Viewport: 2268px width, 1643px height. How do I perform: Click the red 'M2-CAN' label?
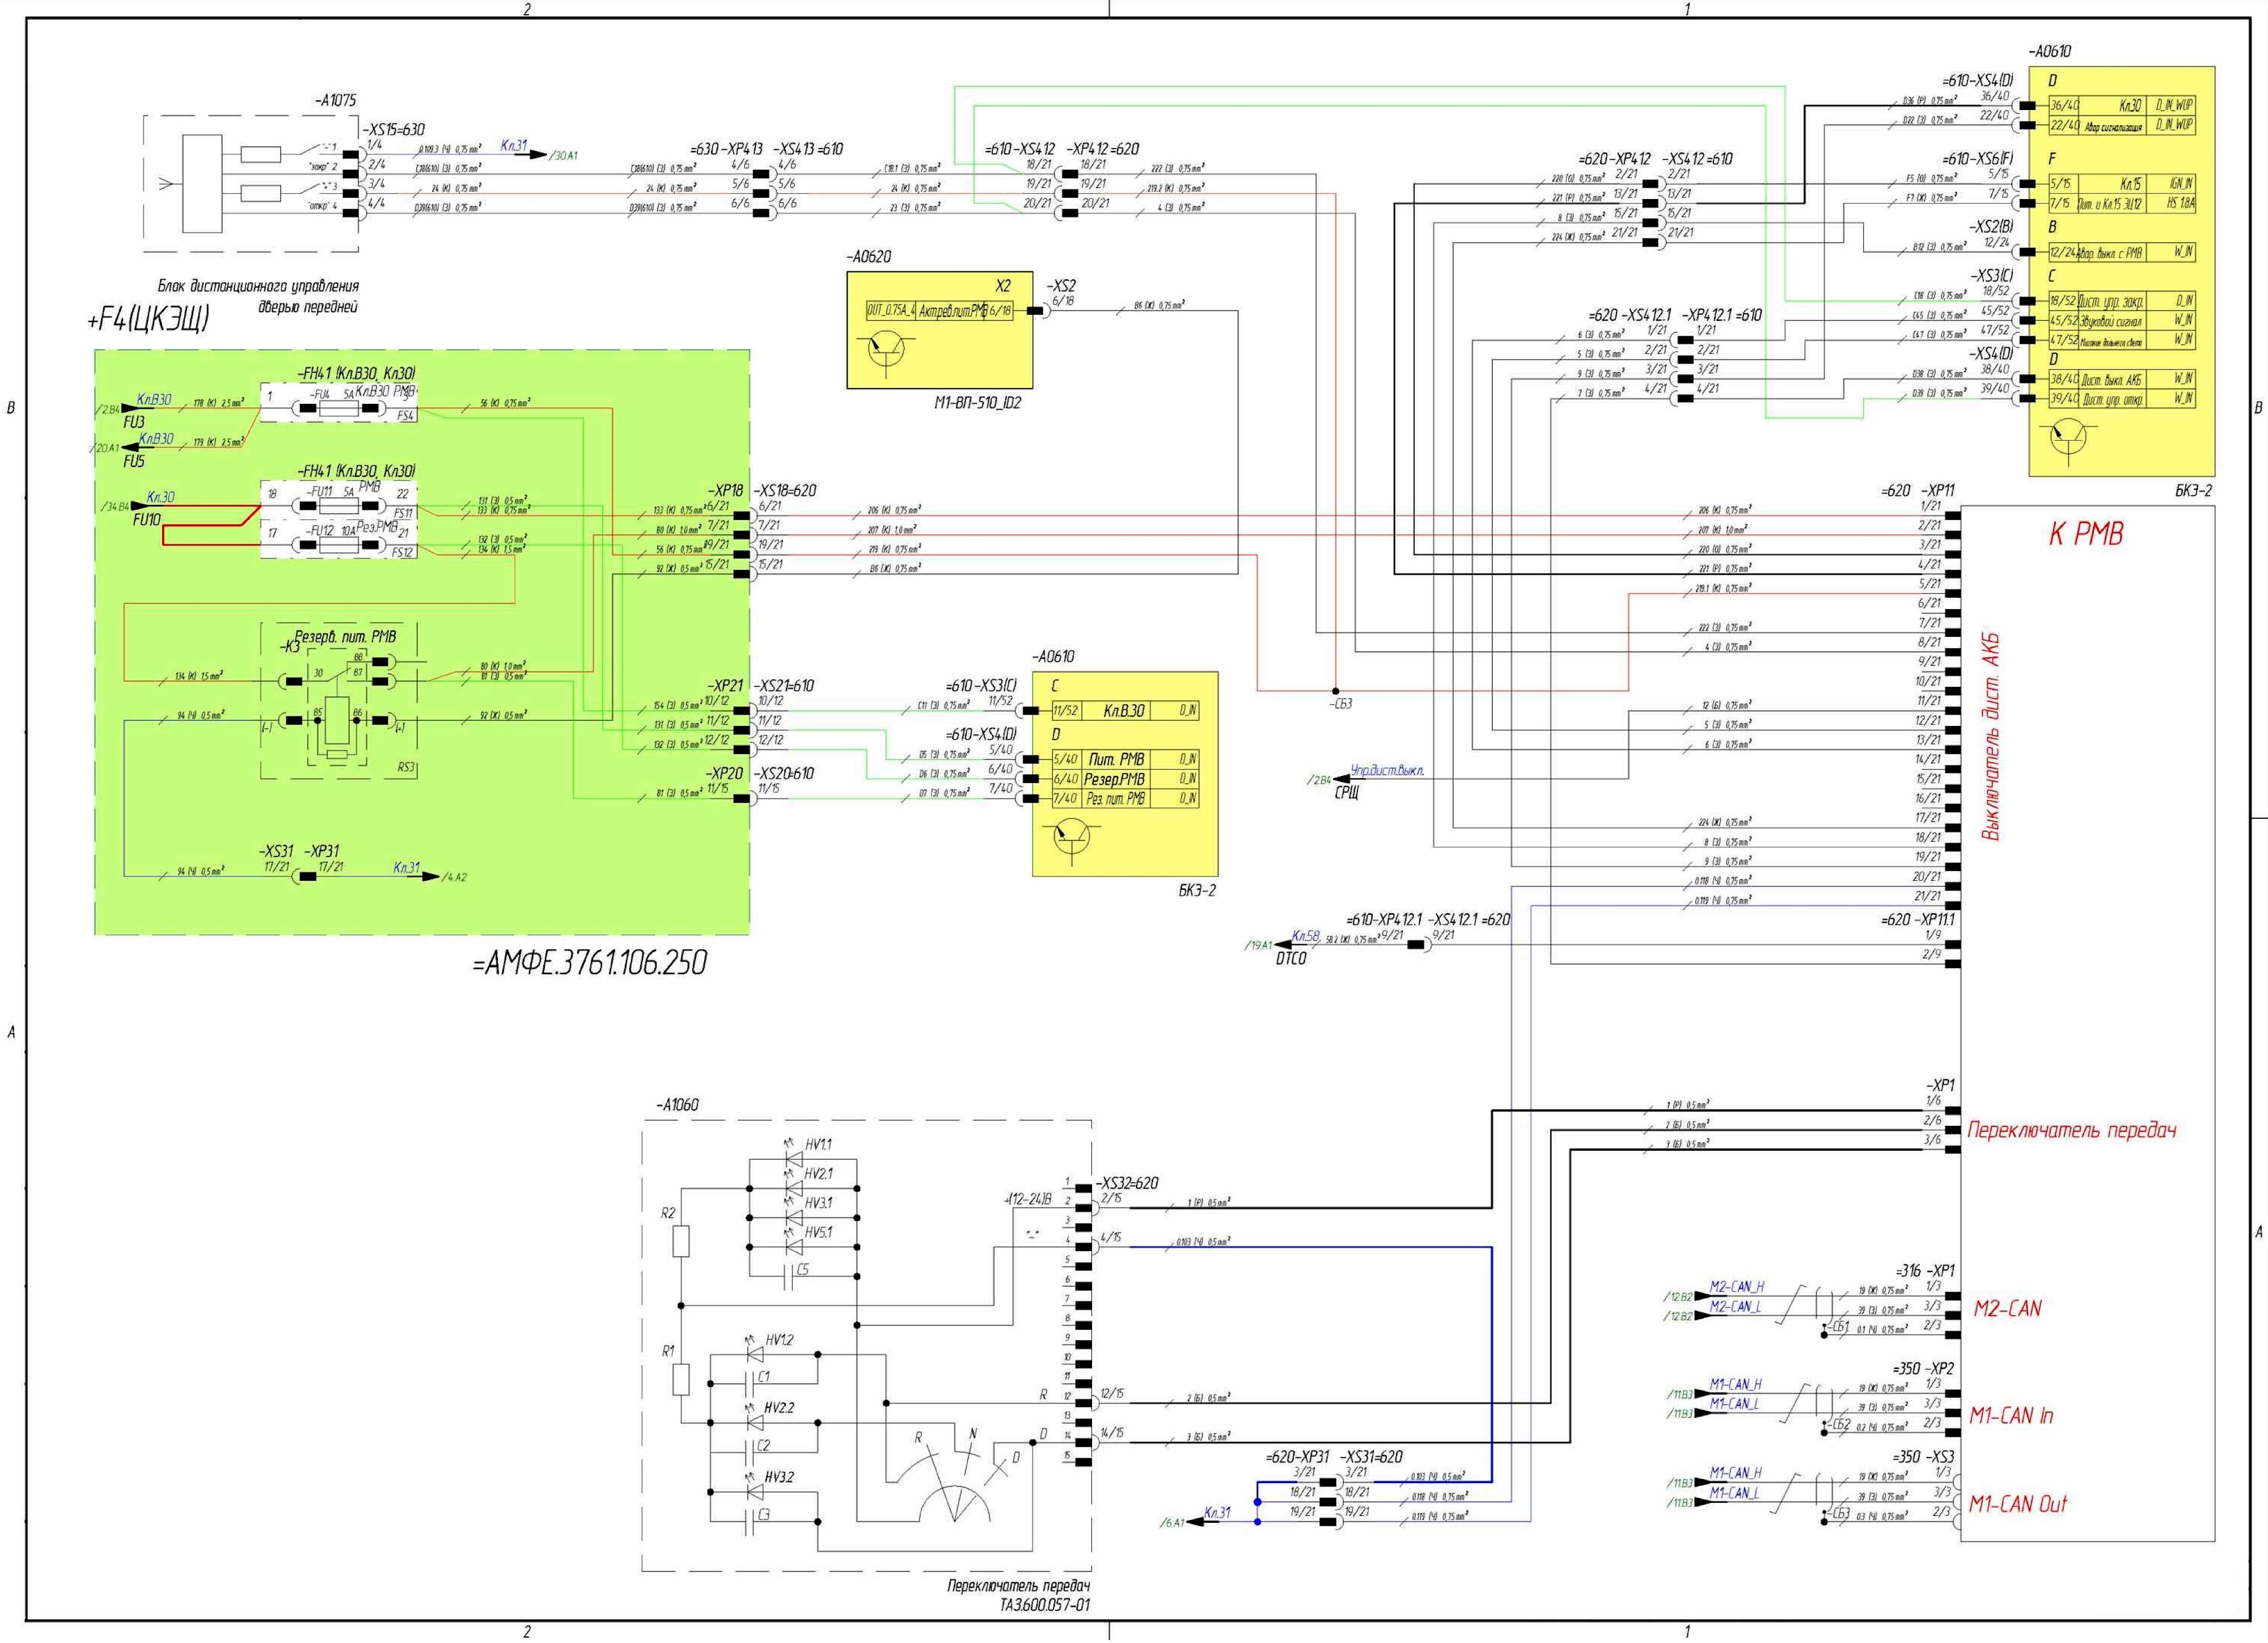[x=2007, y=1309]
